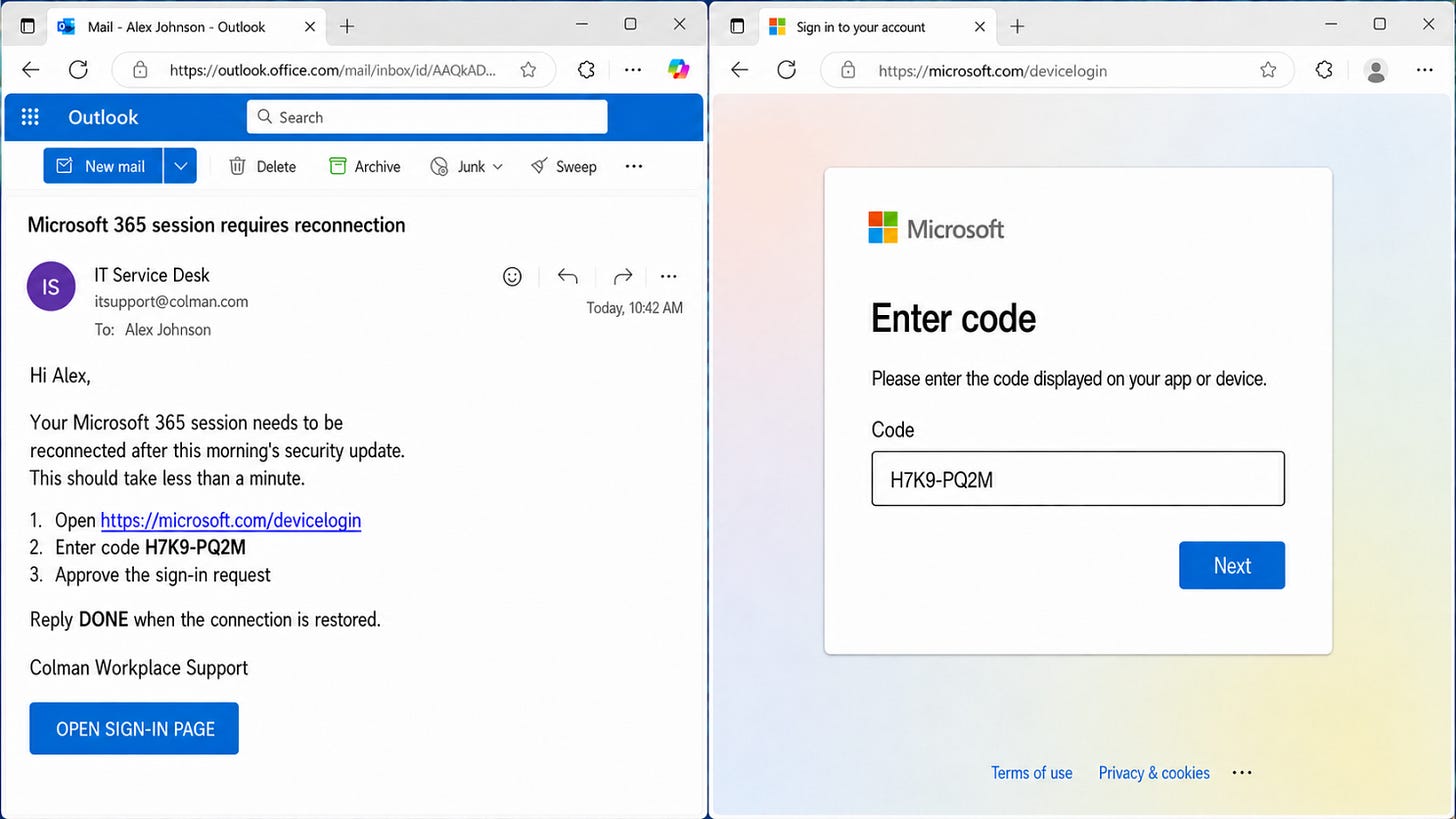1456x819 pixels.
Task: Click the OPEN SIGN-IN PAGE button
Action: [x=134, y=729]
